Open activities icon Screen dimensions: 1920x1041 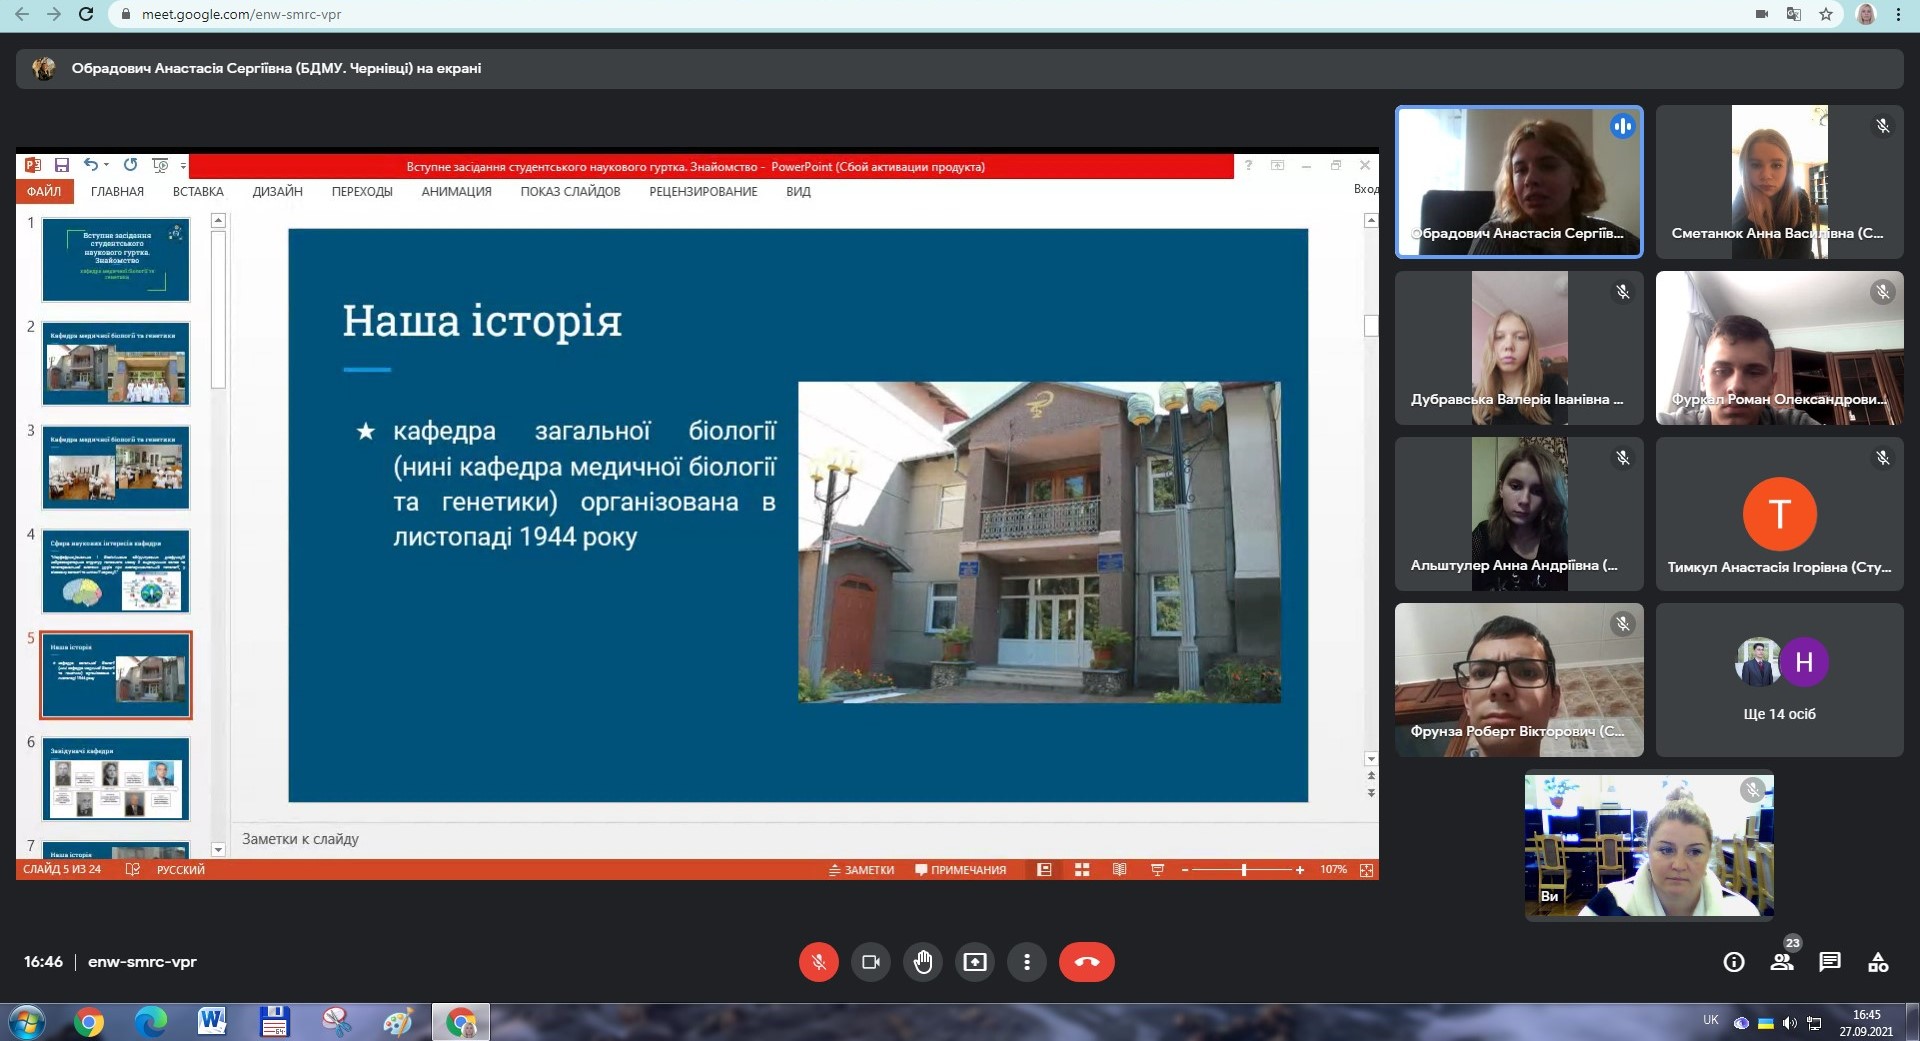pos(1878,962)
